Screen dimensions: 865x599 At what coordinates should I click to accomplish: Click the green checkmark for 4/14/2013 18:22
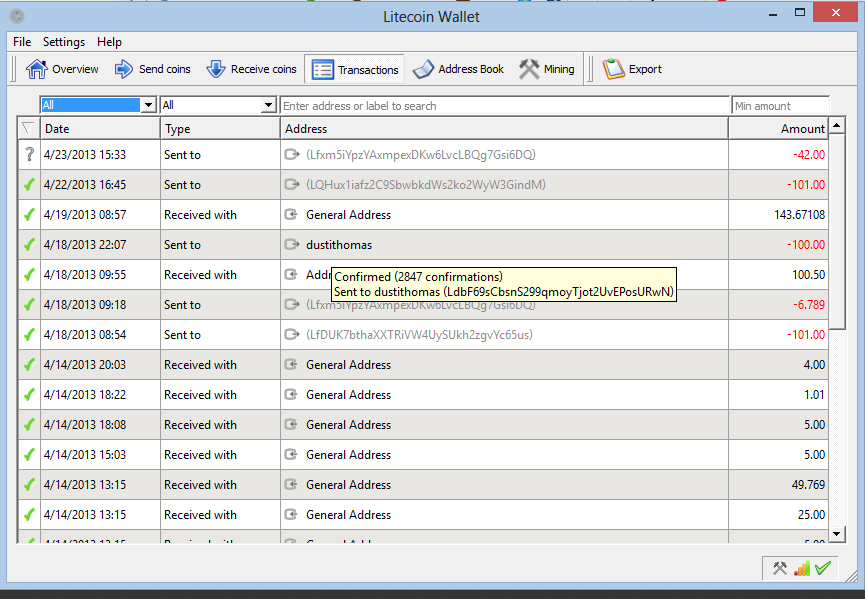click(x=30, y=395)
